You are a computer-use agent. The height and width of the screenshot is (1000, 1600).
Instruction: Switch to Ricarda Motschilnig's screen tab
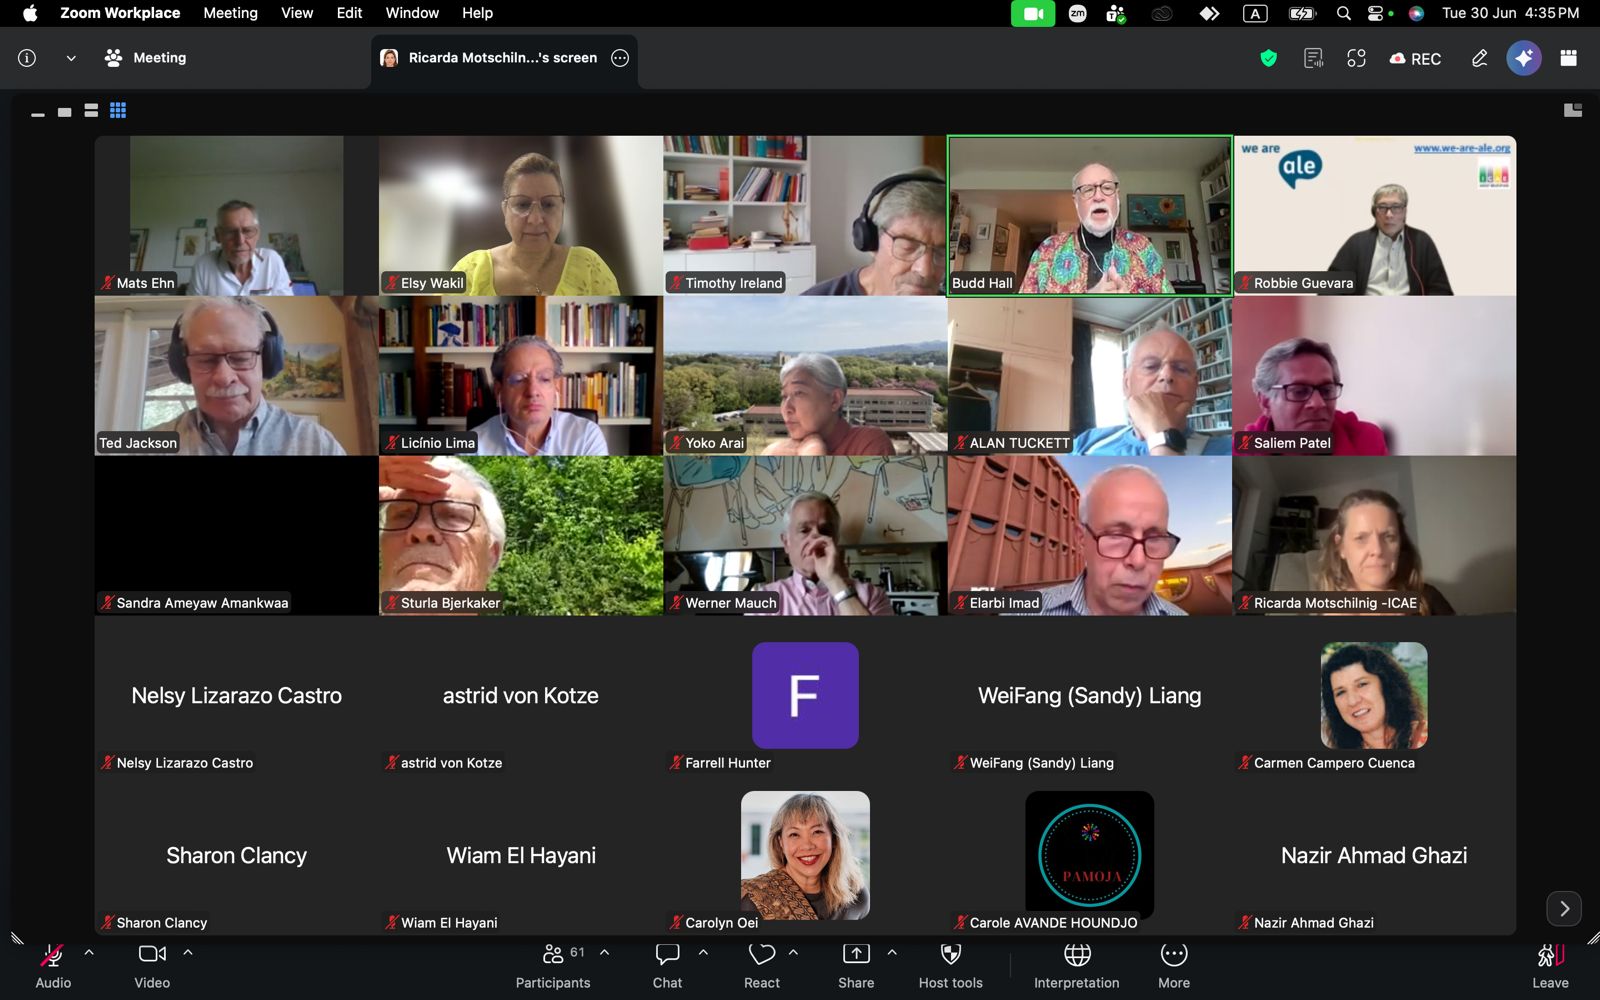[x=503, y=58]
